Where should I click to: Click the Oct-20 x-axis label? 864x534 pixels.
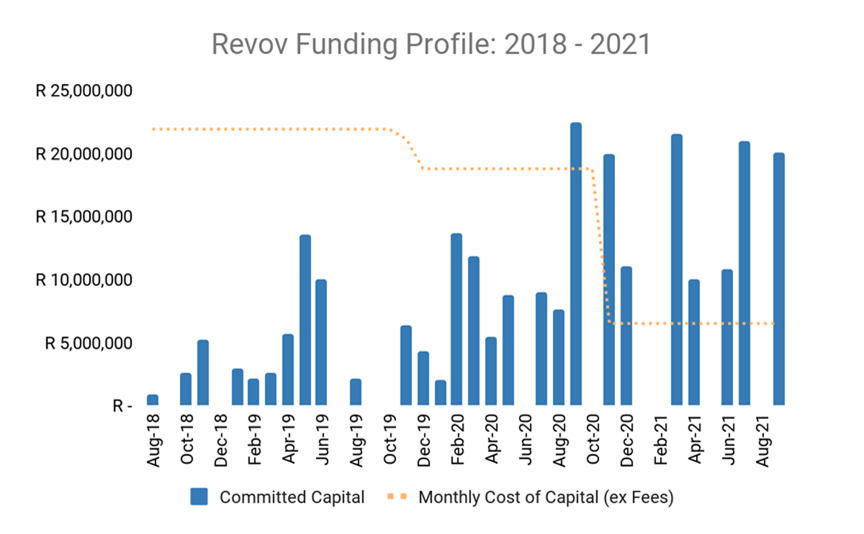(593, 439)
